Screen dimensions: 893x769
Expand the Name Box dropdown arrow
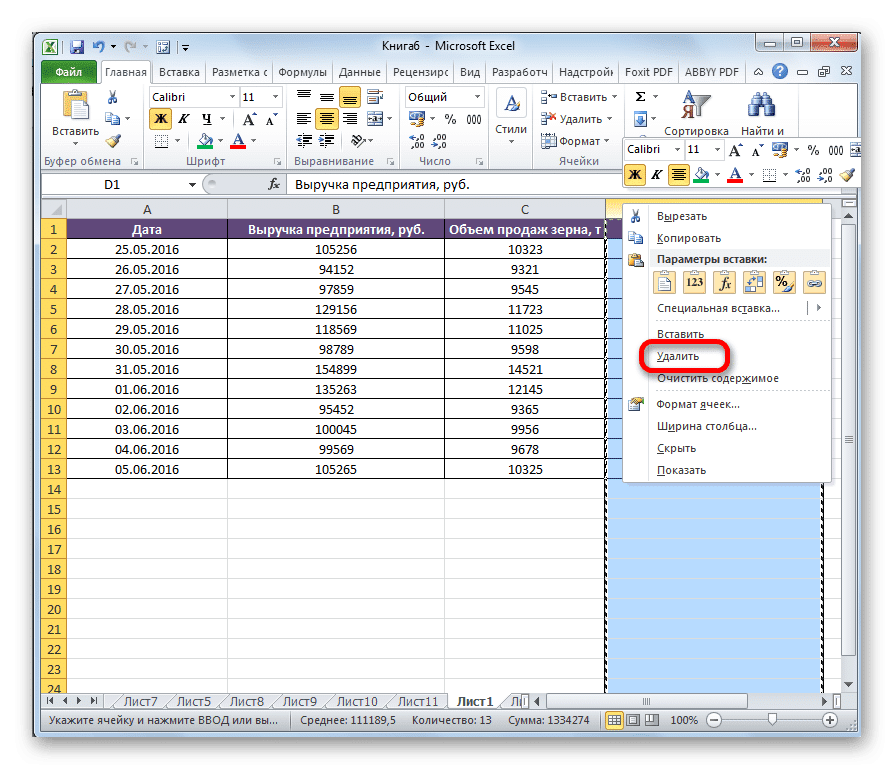pyautogui.click(x=192, y=185)
